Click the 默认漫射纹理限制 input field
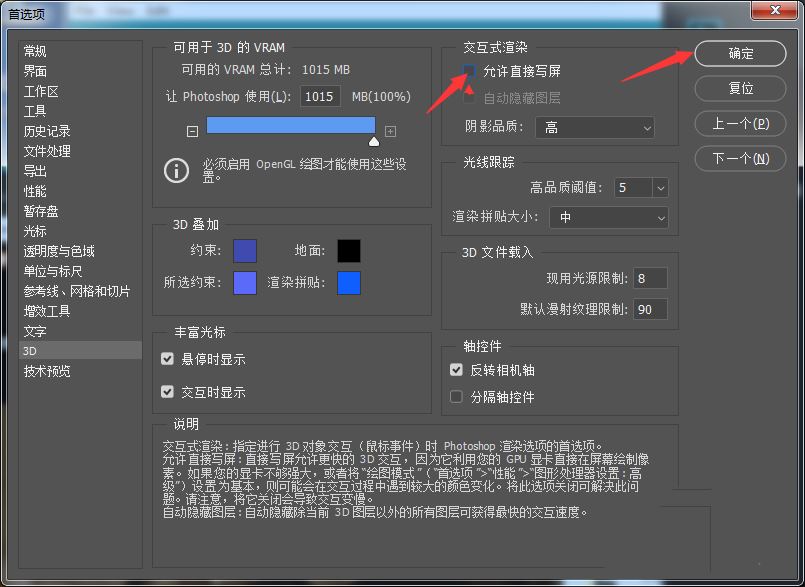 (x=650, y=310)
